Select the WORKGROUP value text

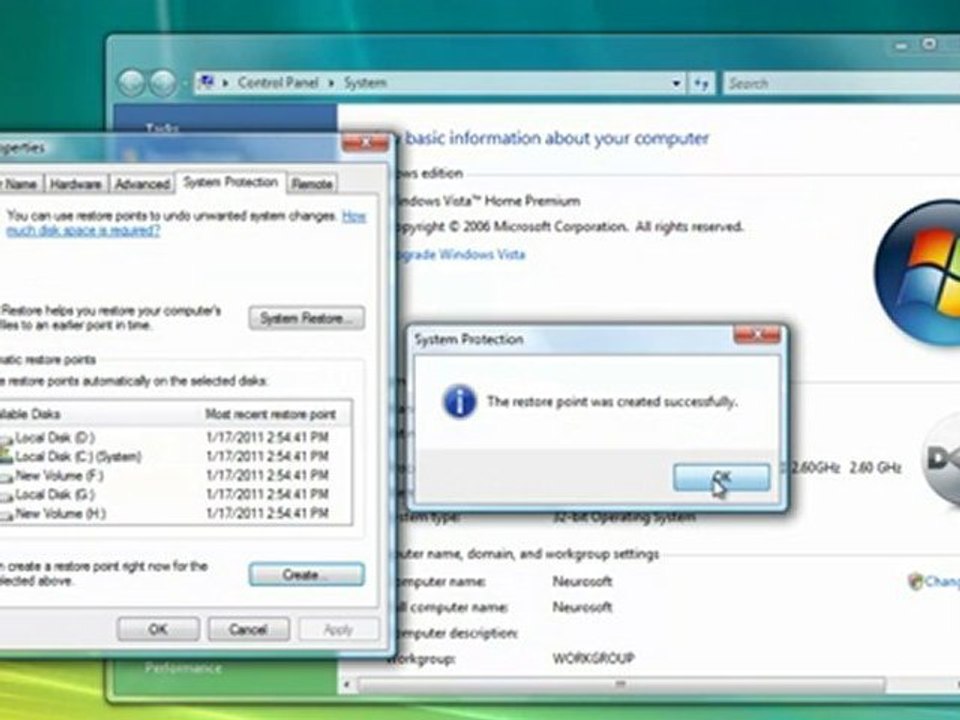coord(593,659)
